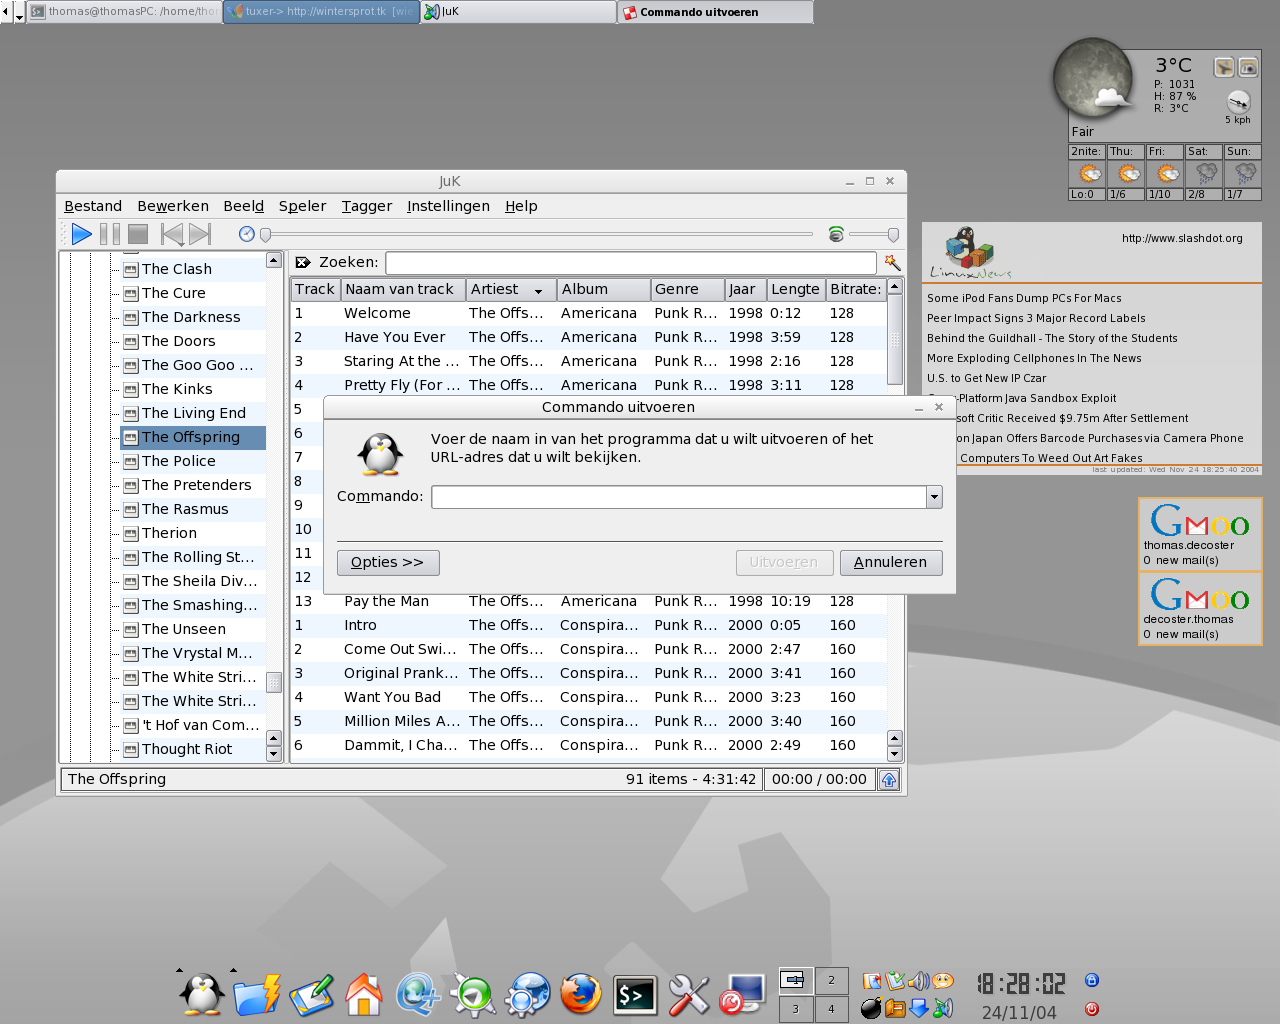
Task: Open the Bewerken menu
Action: click(x=173, y=206)
